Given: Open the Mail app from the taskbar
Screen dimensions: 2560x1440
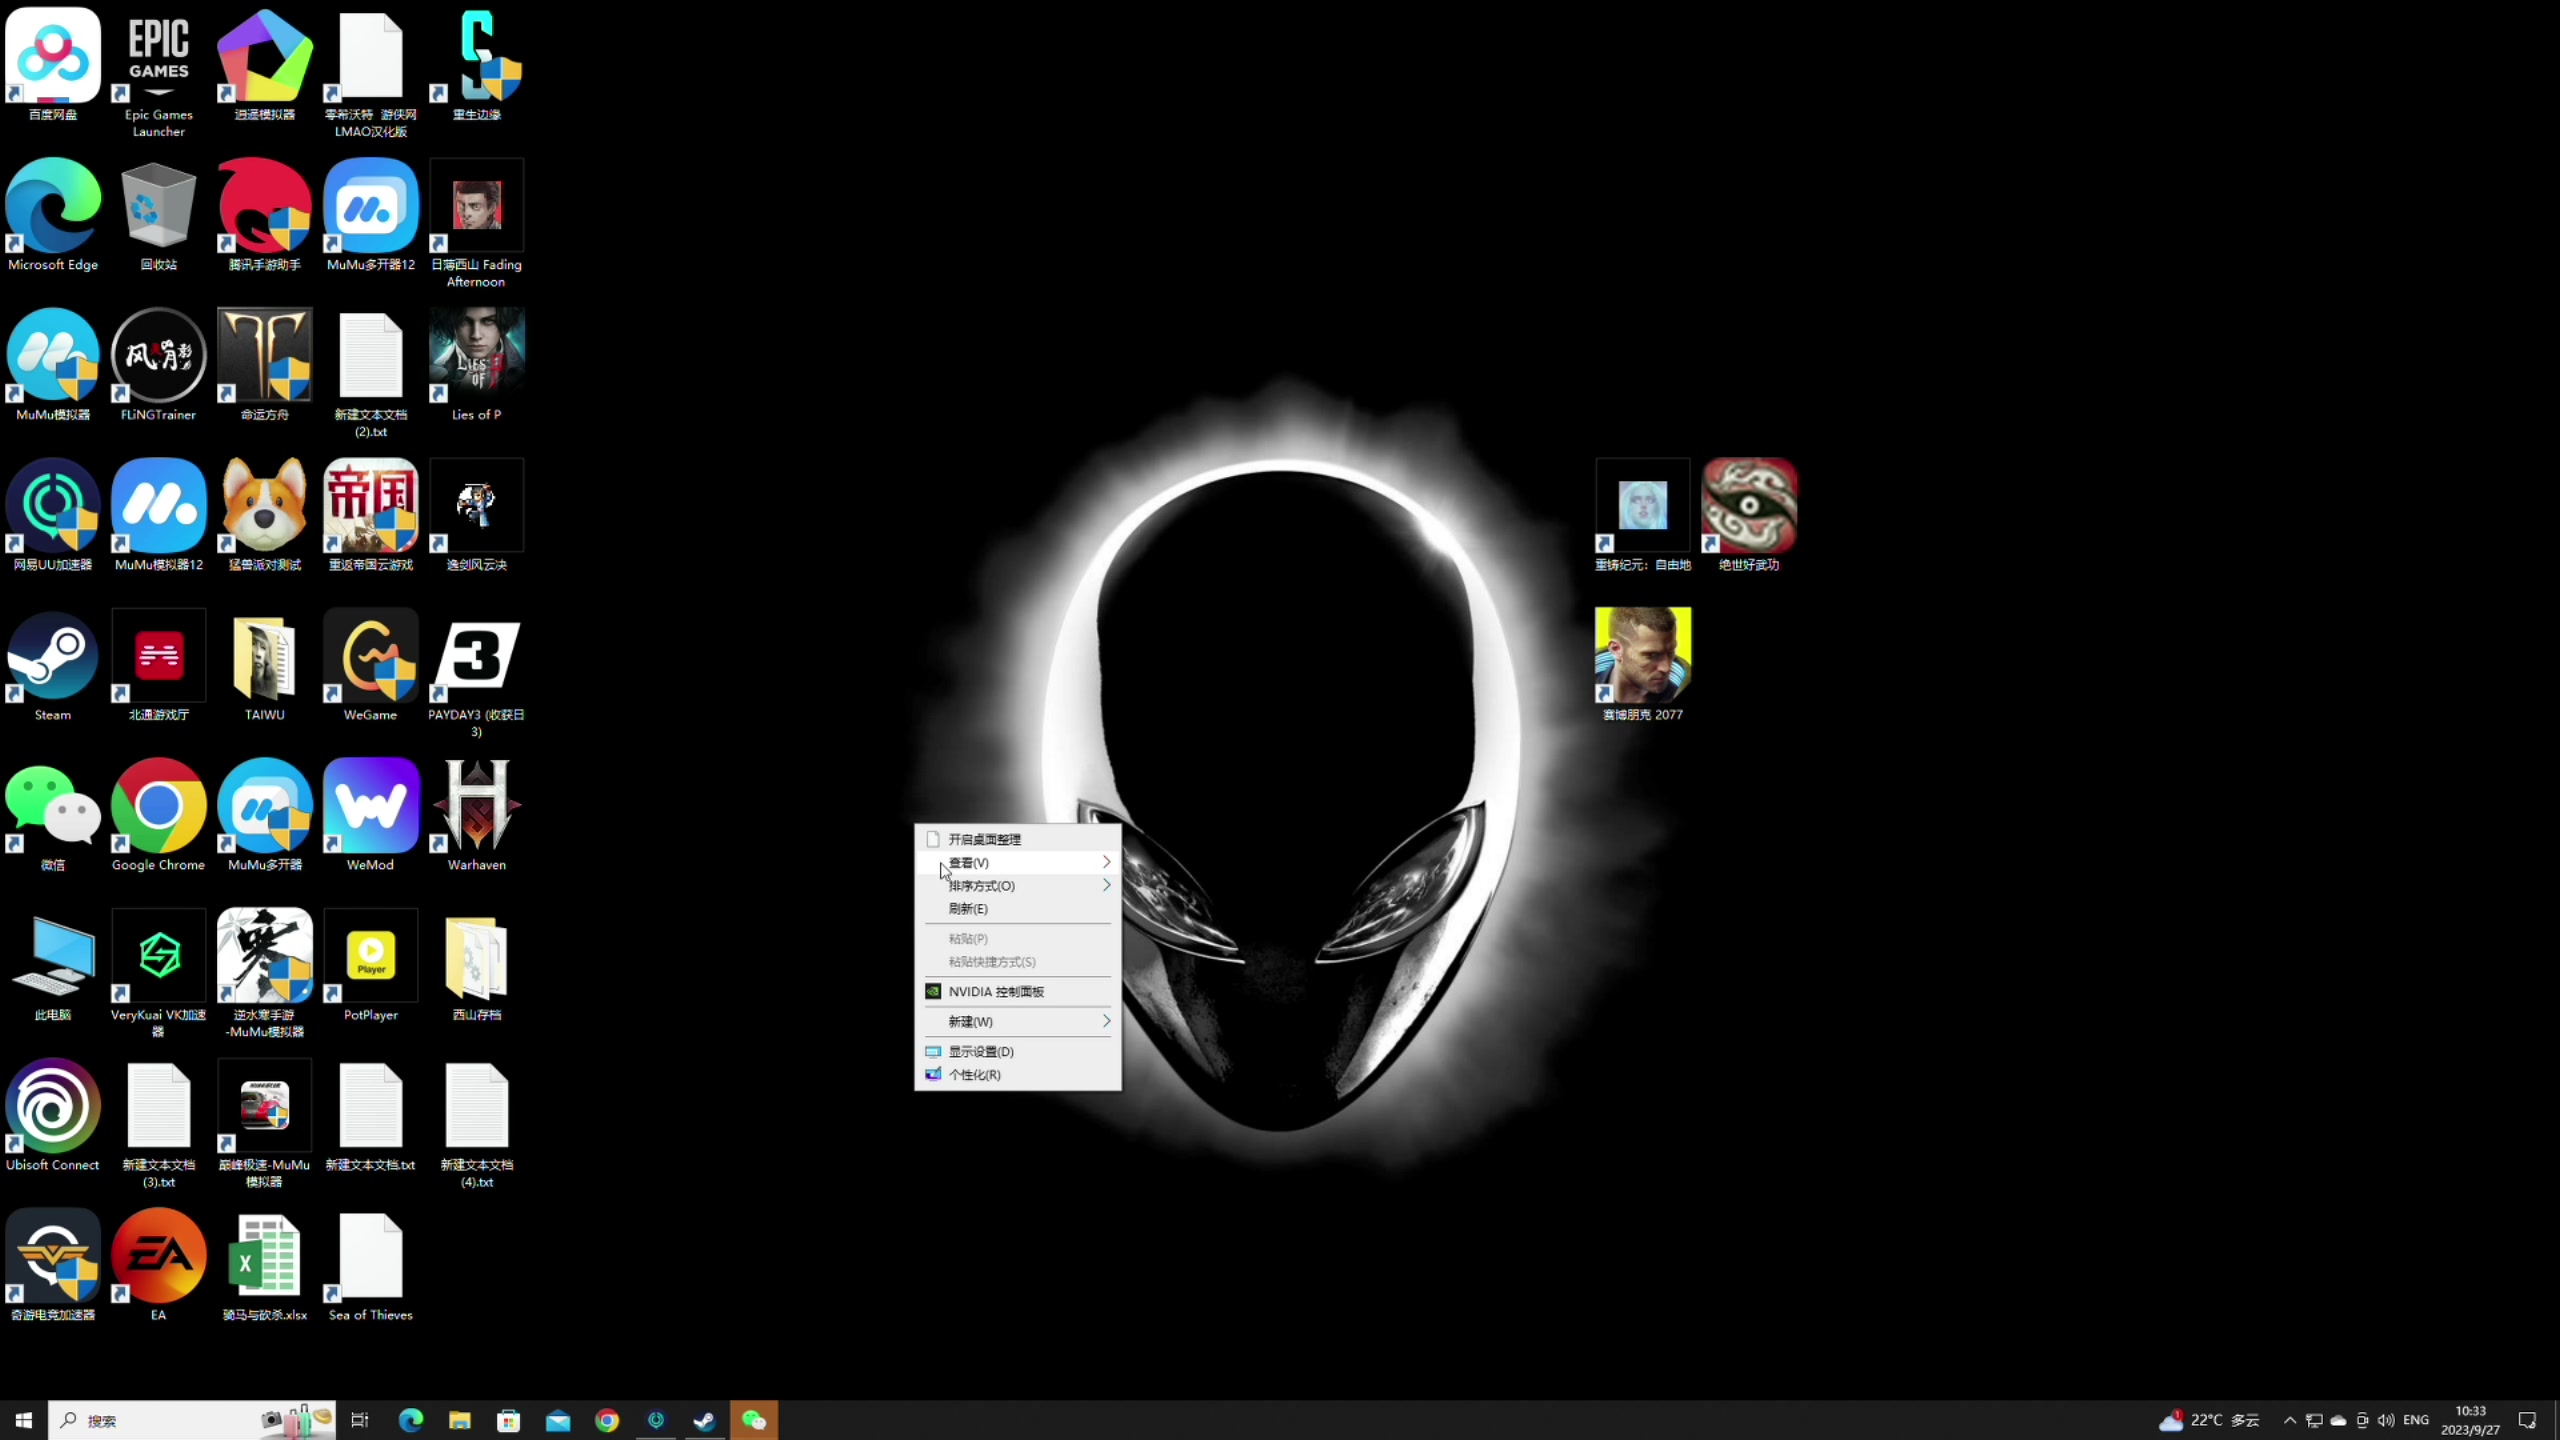Looking at the screenshot, I should (557, 1420).
